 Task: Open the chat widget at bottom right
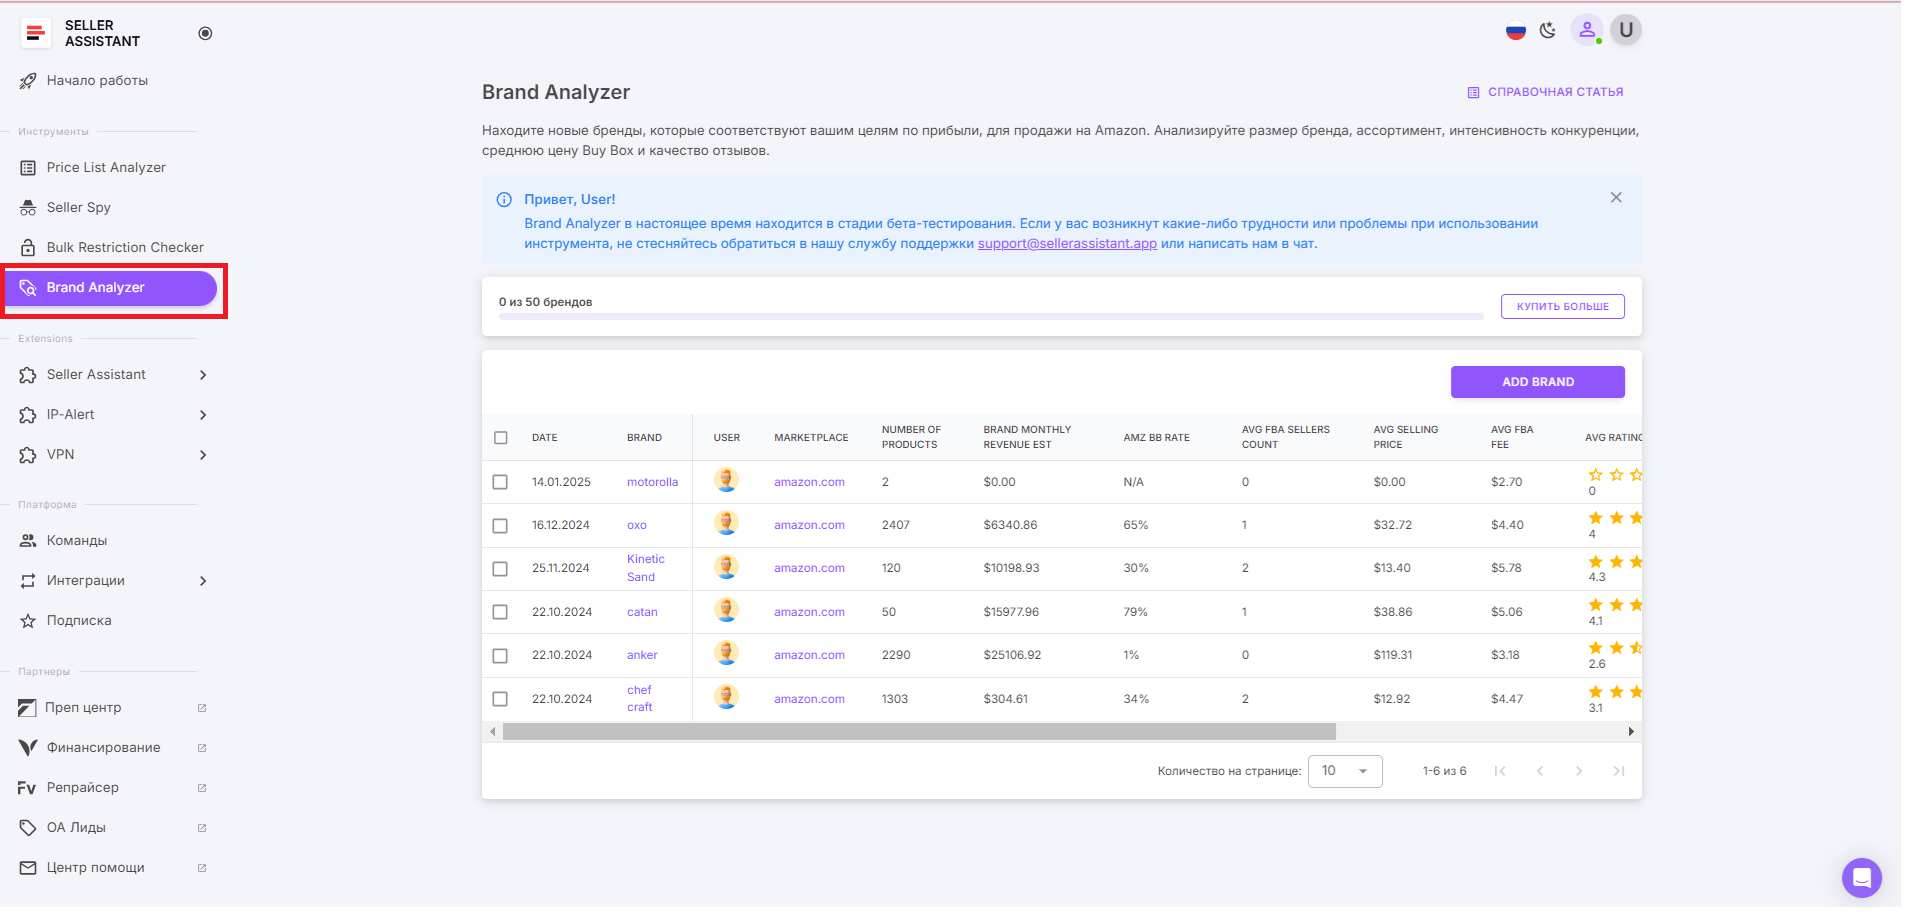click(1861, 877)
